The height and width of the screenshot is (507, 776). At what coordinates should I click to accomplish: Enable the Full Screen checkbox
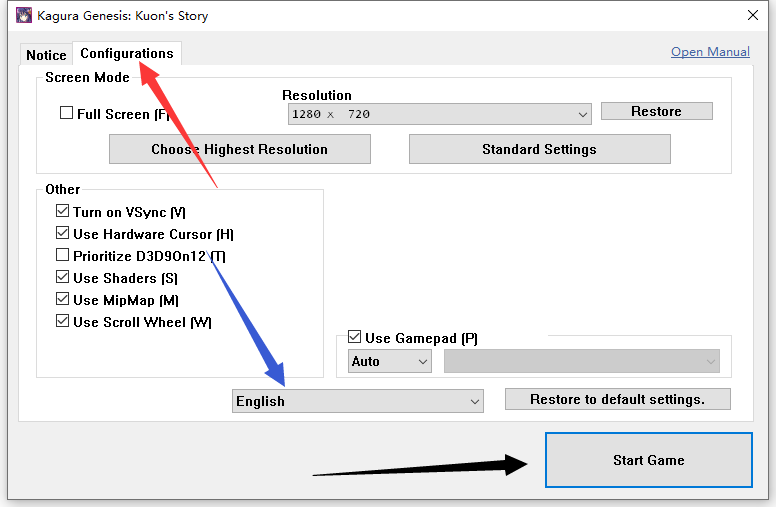[67, 114]
